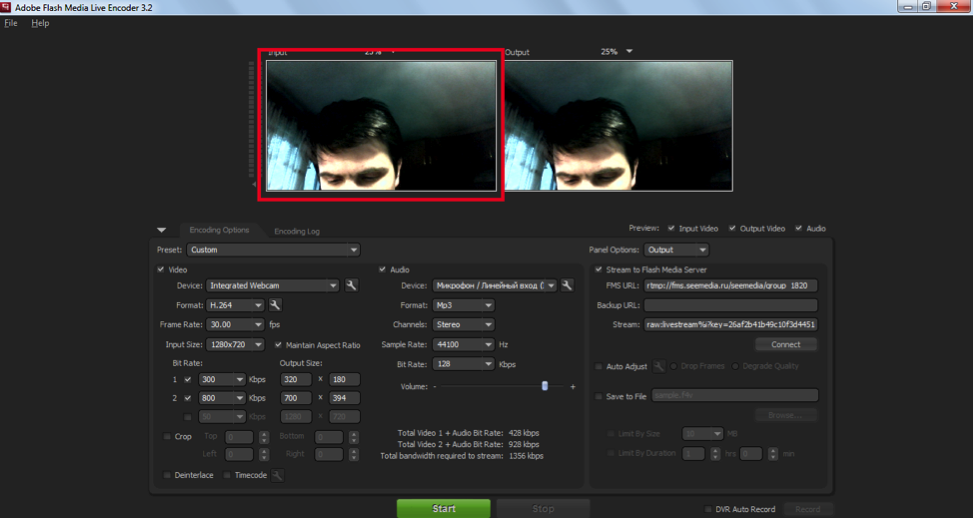Open H.264 format settings wrench
This screenshot has width=974, height=519.
(275, 305)
